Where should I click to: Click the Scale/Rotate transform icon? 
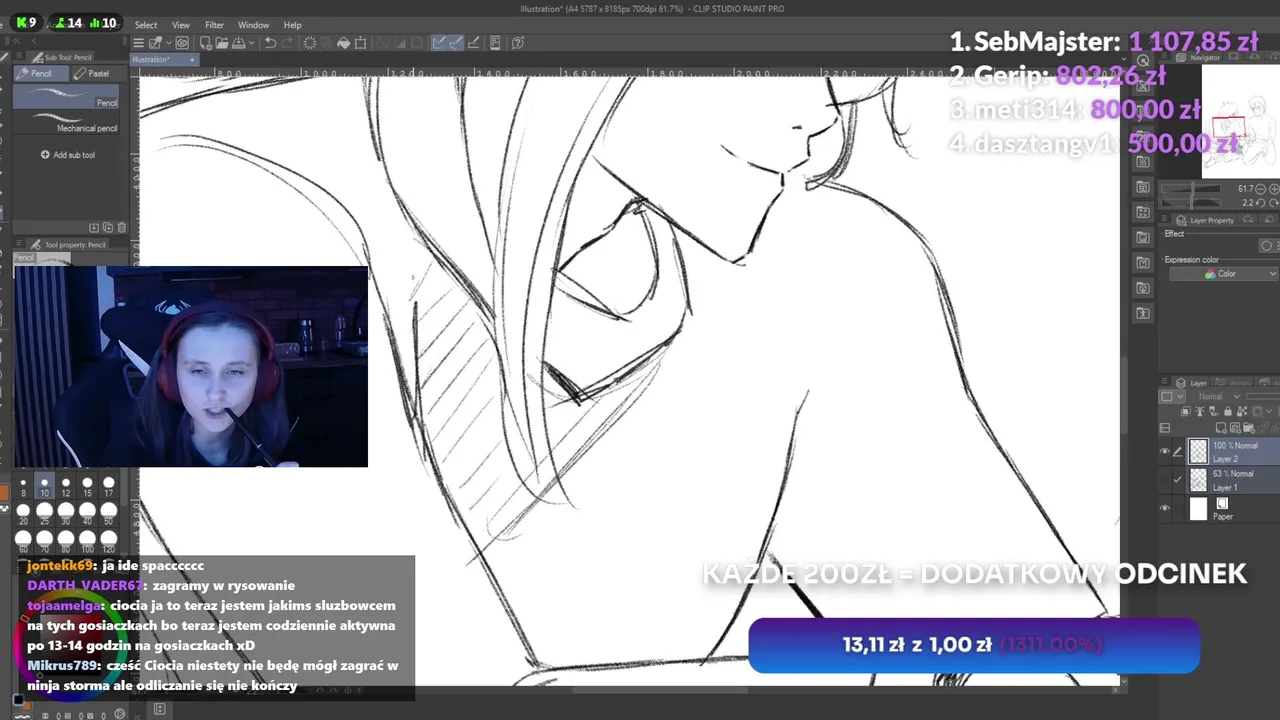(360, 43)
